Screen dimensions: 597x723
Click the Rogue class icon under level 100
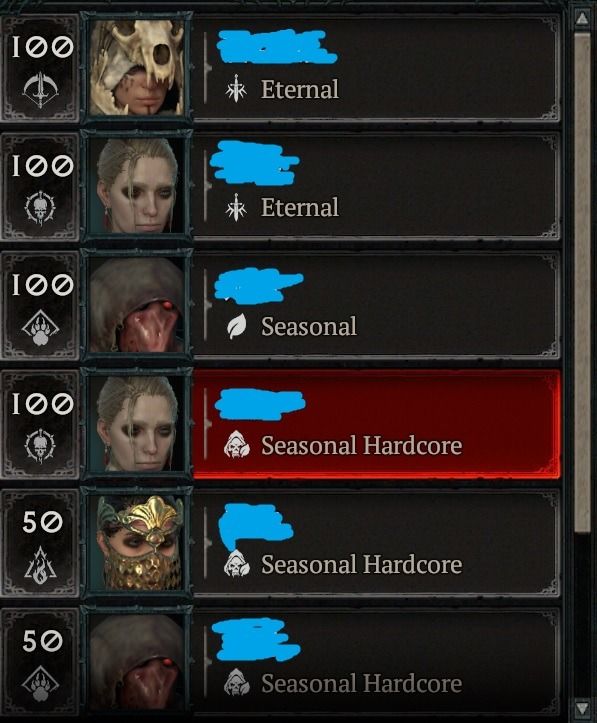[41, 90]
